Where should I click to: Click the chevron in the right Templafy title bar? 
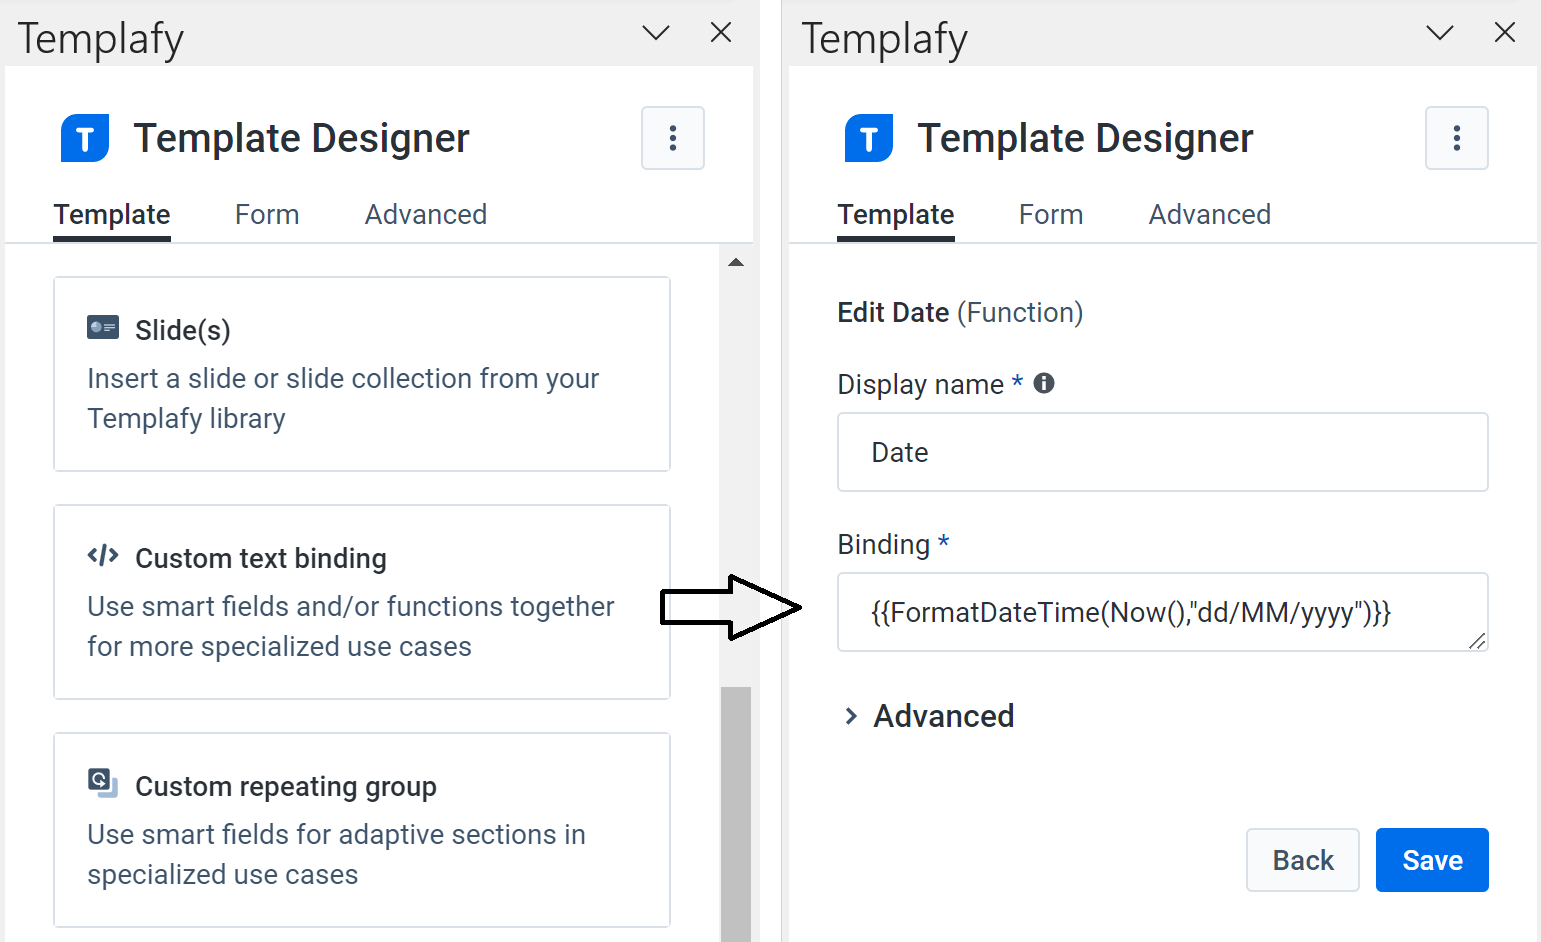point(1439,32)
